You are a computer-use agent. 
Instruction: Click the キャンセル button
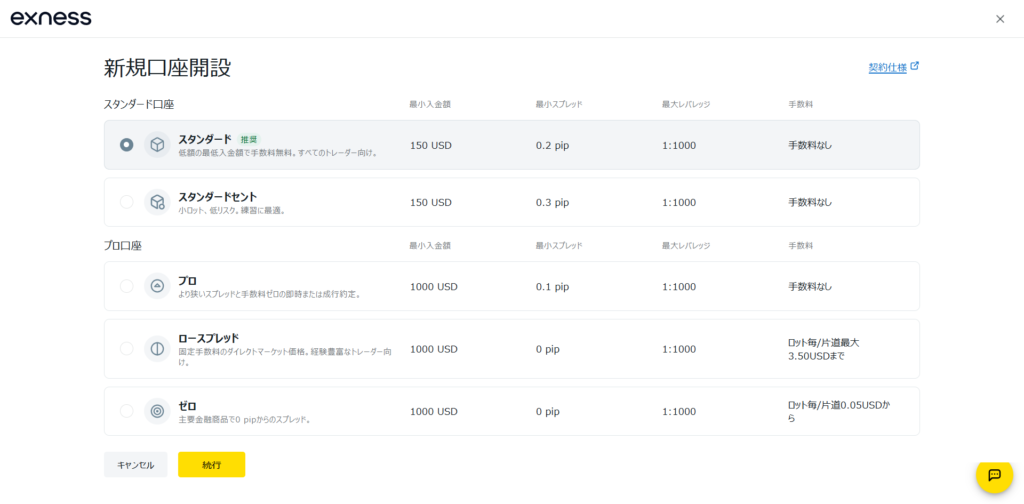pyautogui.click(x=136, y=465)
